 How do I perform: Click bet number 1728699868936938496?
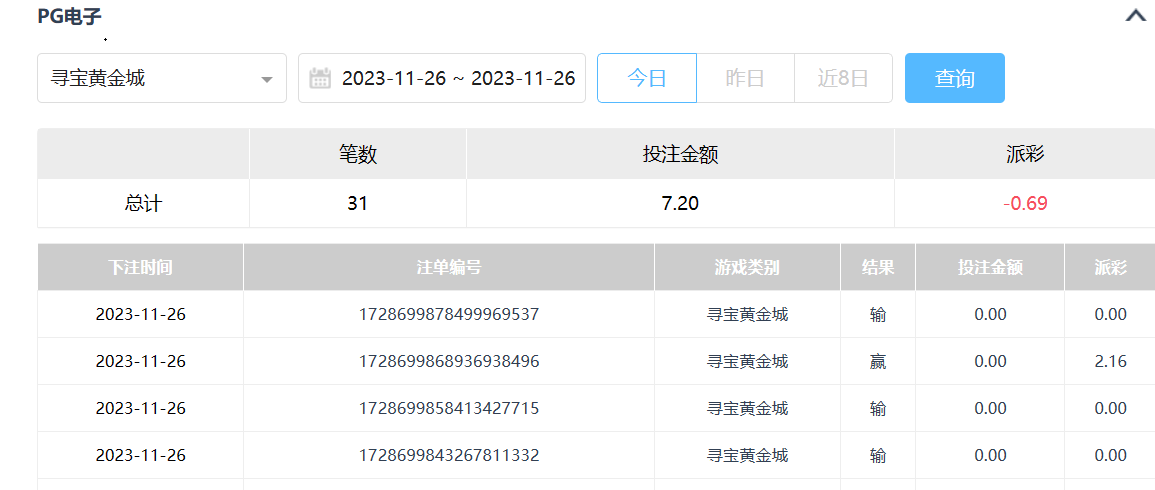[x=449, y=362]
